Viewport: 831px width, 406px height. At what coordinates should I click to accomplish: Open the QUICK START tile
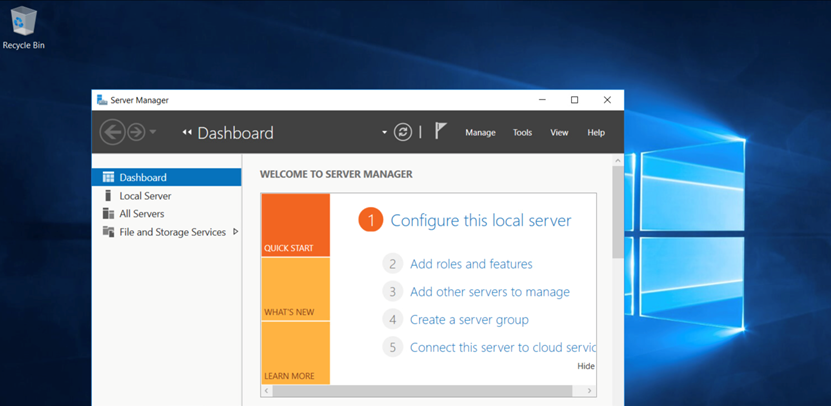point(296,225)
